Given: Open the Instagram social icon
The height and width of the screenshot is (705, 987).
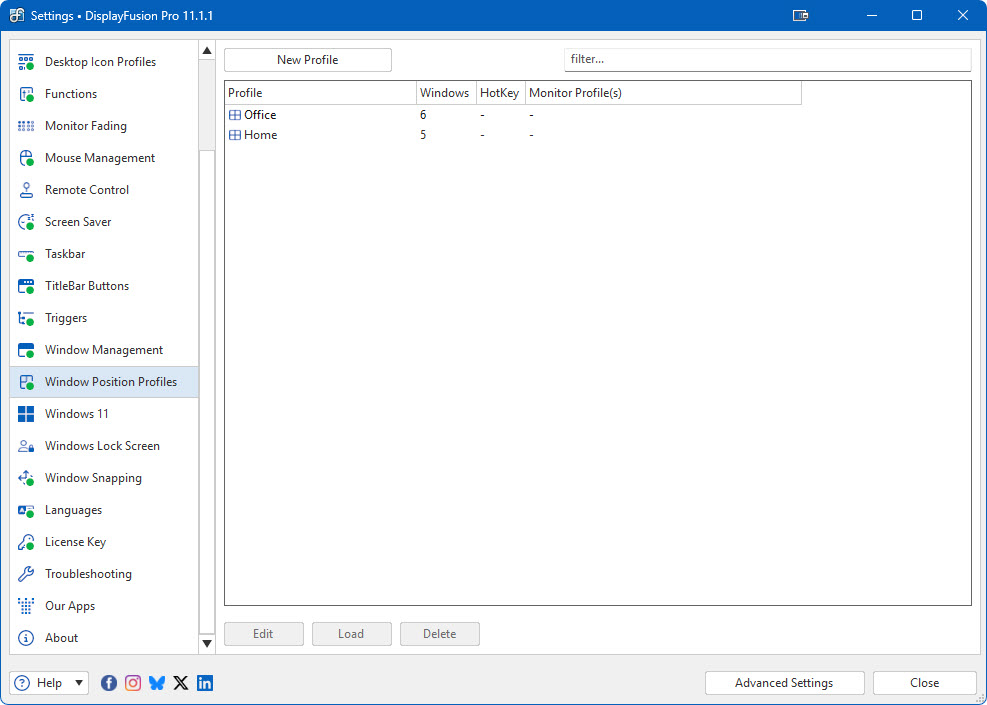Looking at the screenshot, I should coord(133,683).
